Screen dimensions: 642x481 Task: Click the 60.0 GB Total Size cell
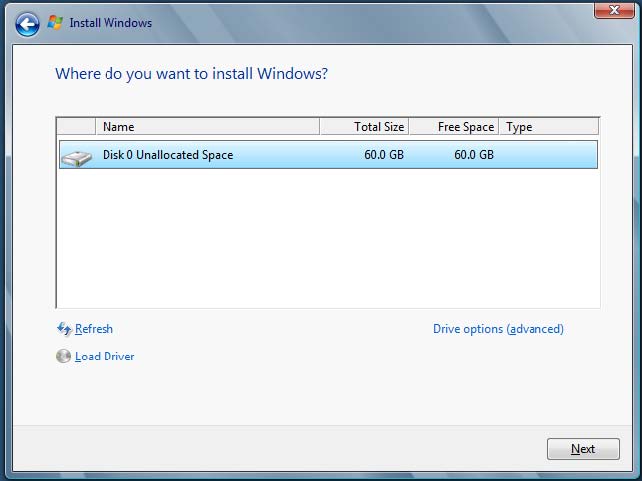pyautogui.click(x=384, y=155)
